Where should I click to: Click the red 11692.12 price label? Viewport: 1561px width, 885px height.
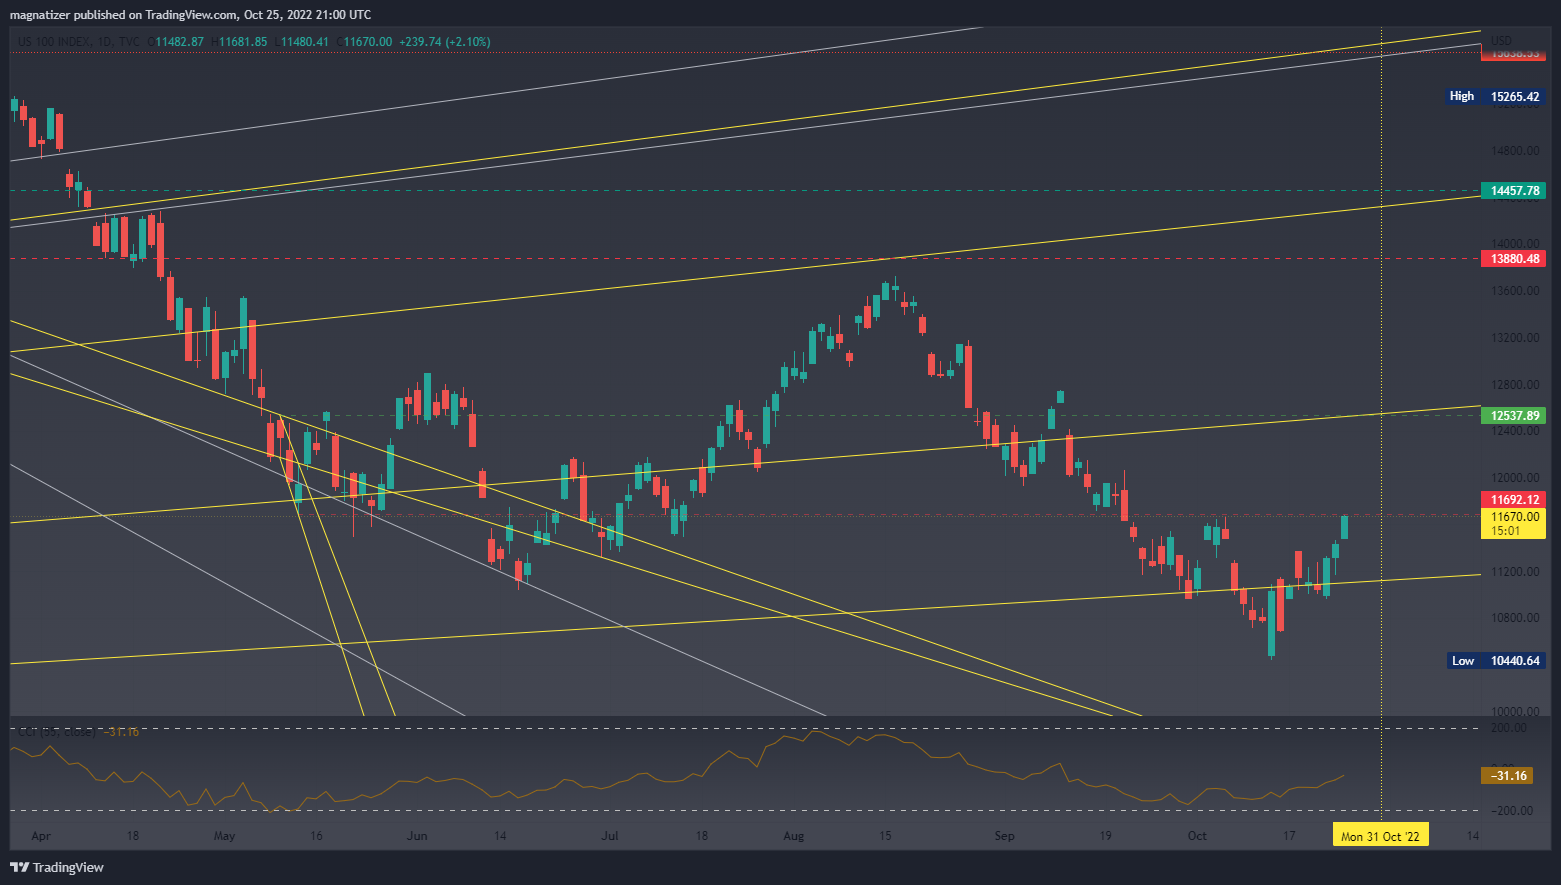click(x=1513, y=499)
